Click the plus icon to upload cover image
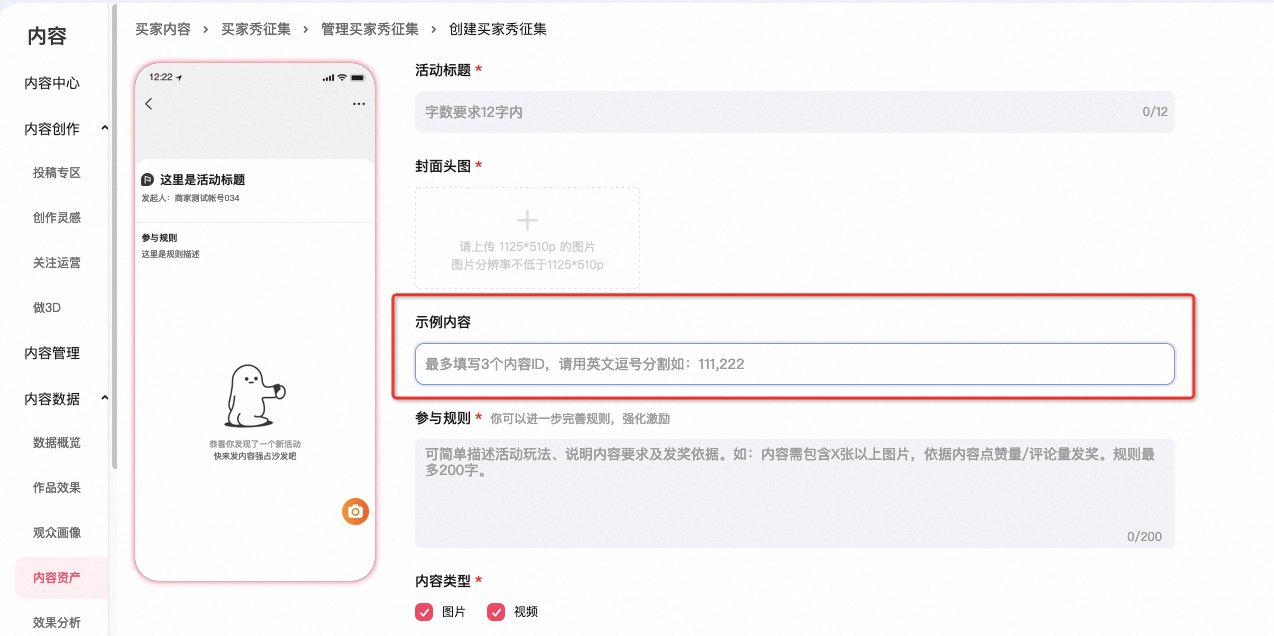This screenshot has height=636, width=1274. (527, 221)
